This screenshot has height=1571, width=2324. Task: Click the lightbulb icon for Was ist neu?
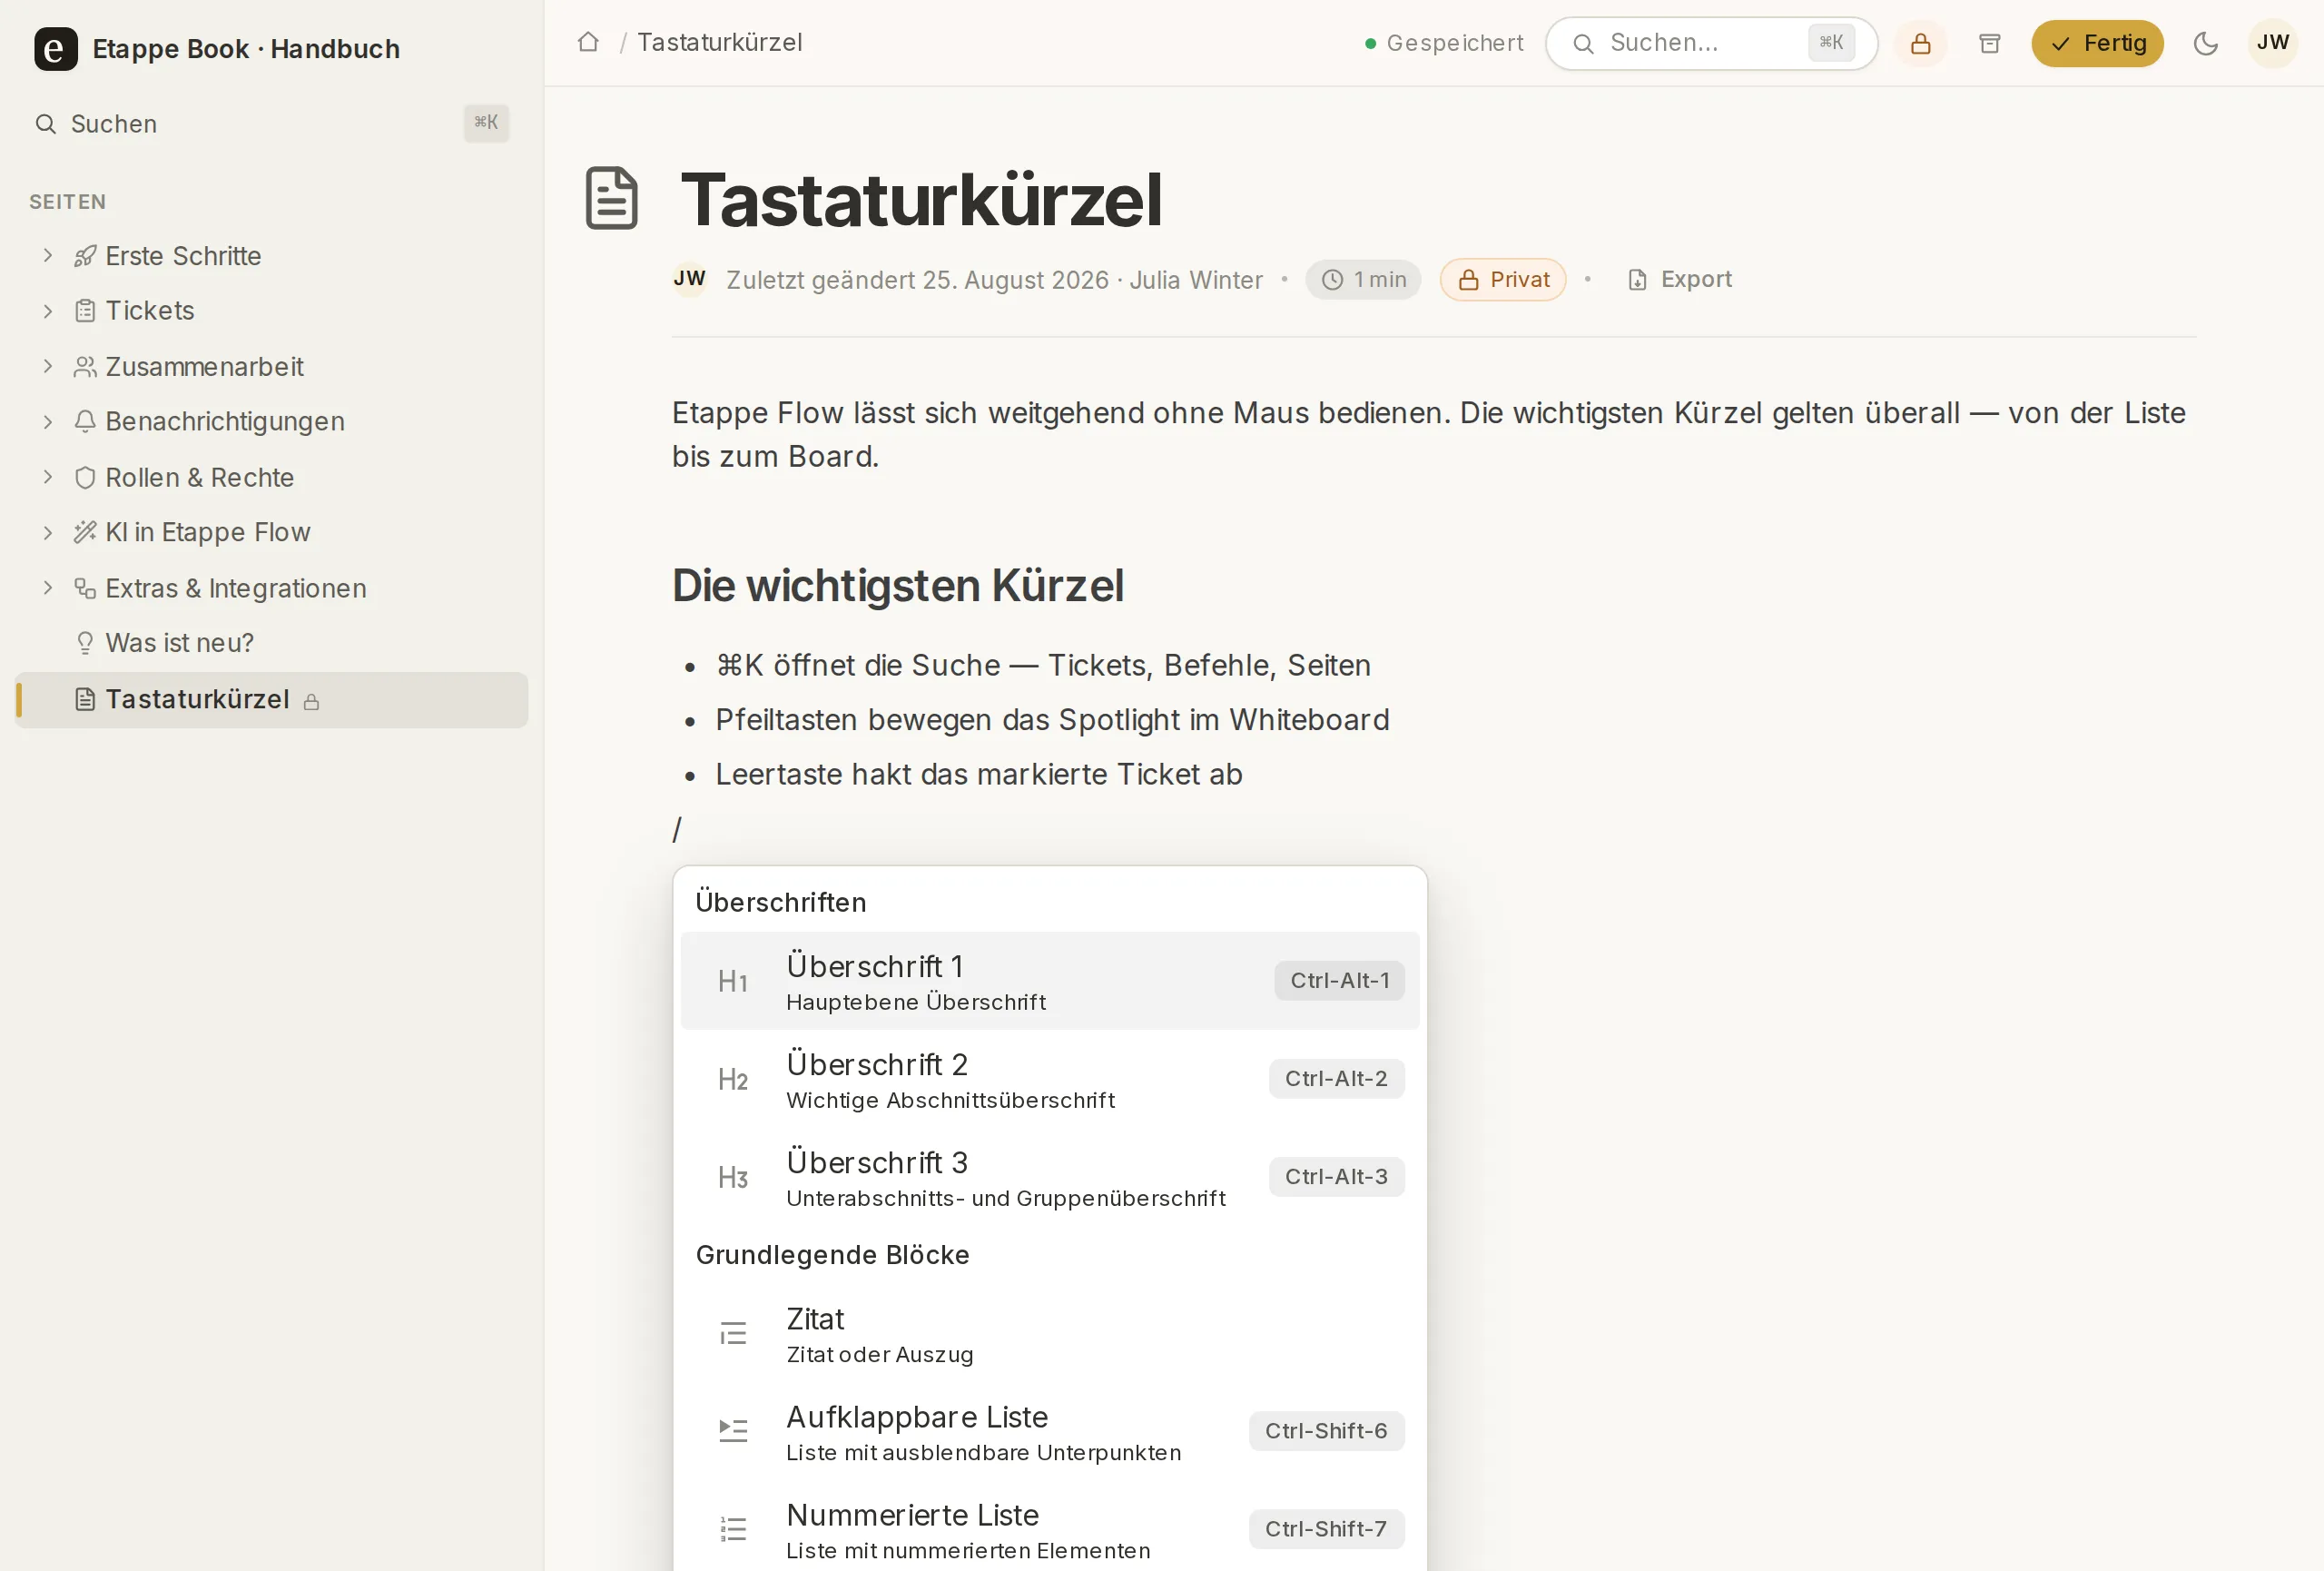[85, 643]
